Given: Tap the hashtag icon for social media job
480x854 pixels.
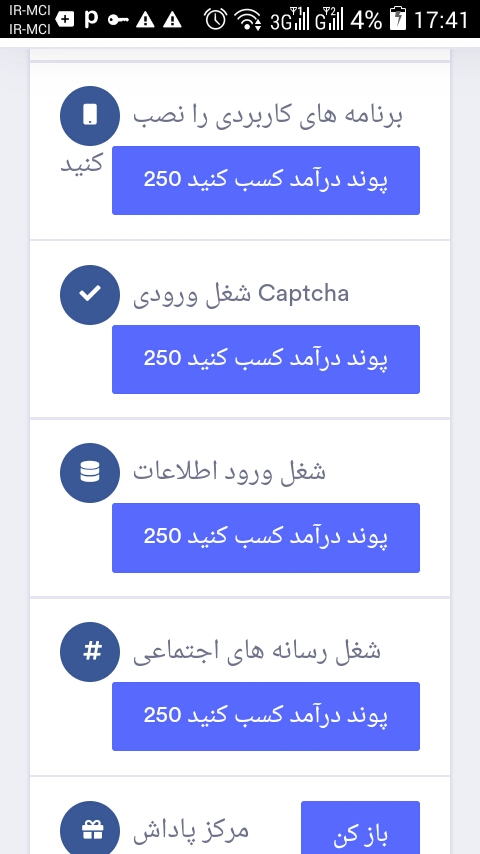Looking at the screenshot, I should click(90, 651).
